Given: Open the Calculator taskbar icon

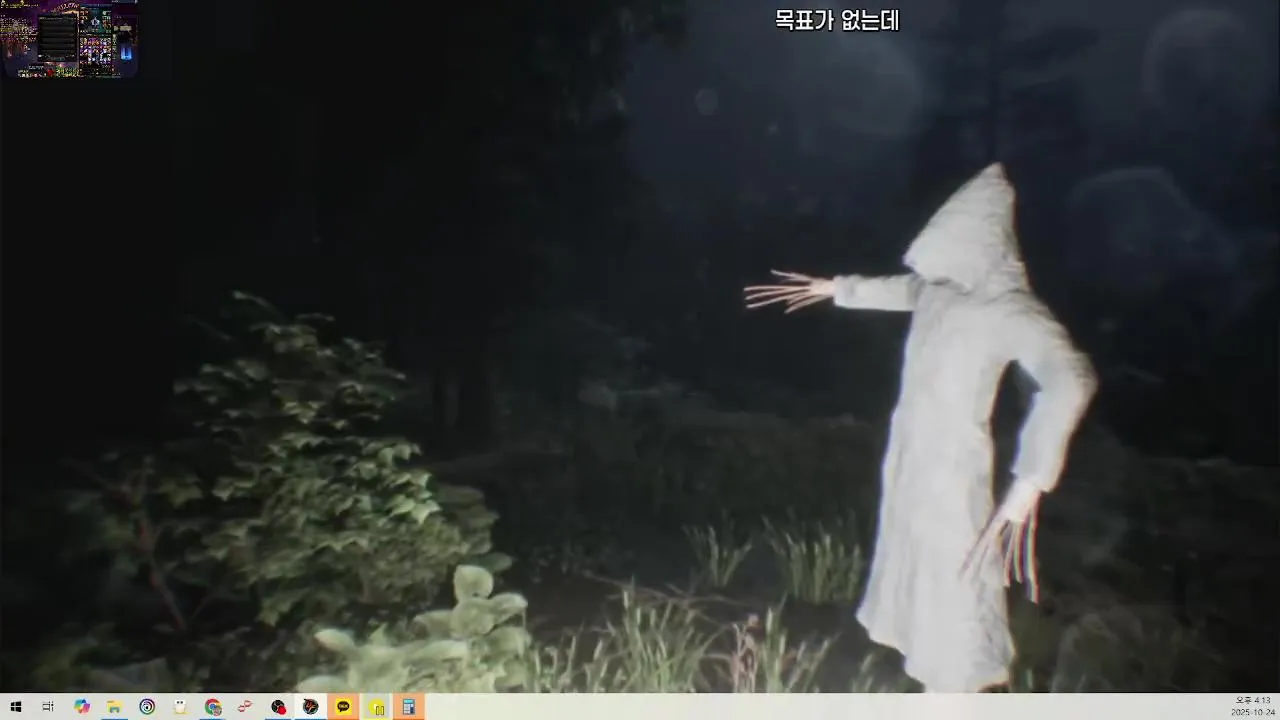Looking at the screenshot, I should [x=409, y=707].
